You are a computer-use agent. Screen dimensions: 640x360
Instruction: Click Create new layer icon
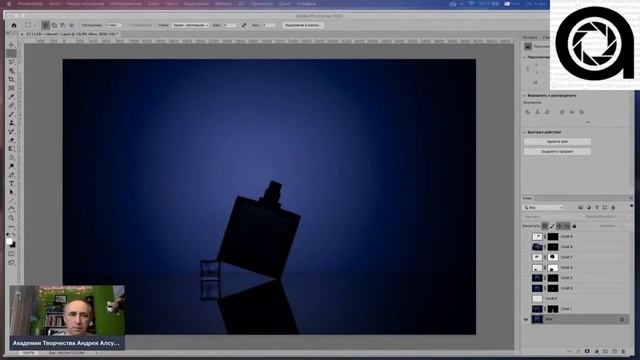[x=614, y=351]
